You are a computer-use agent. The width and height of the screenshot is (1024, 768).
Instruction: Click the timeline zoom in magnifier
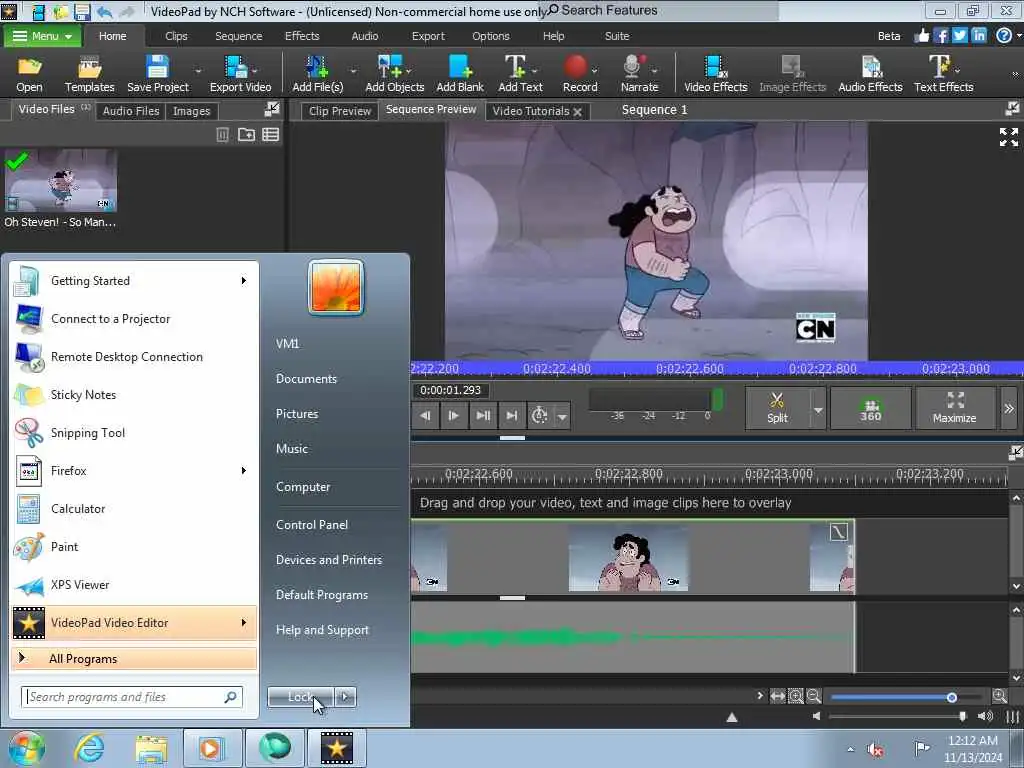point(1000,696)
